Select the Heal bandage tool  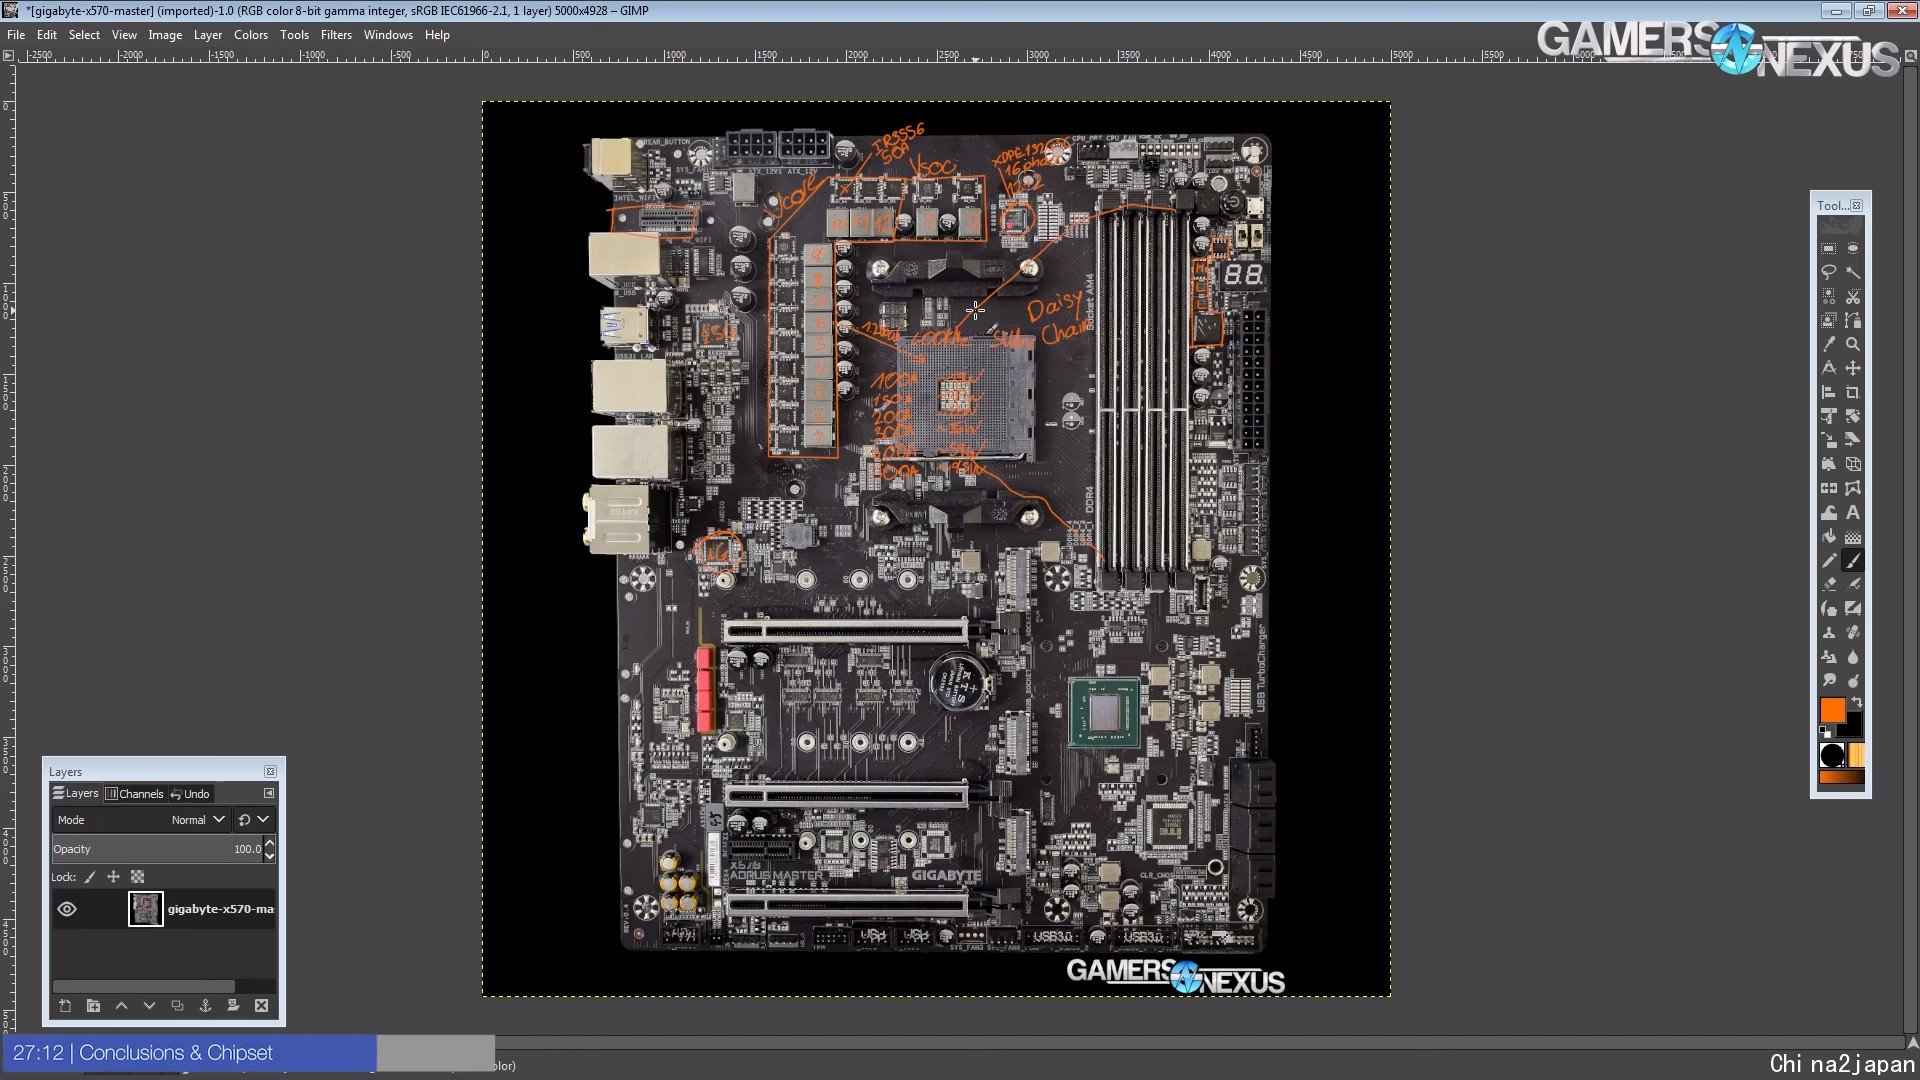click(x=1853, y=632)
